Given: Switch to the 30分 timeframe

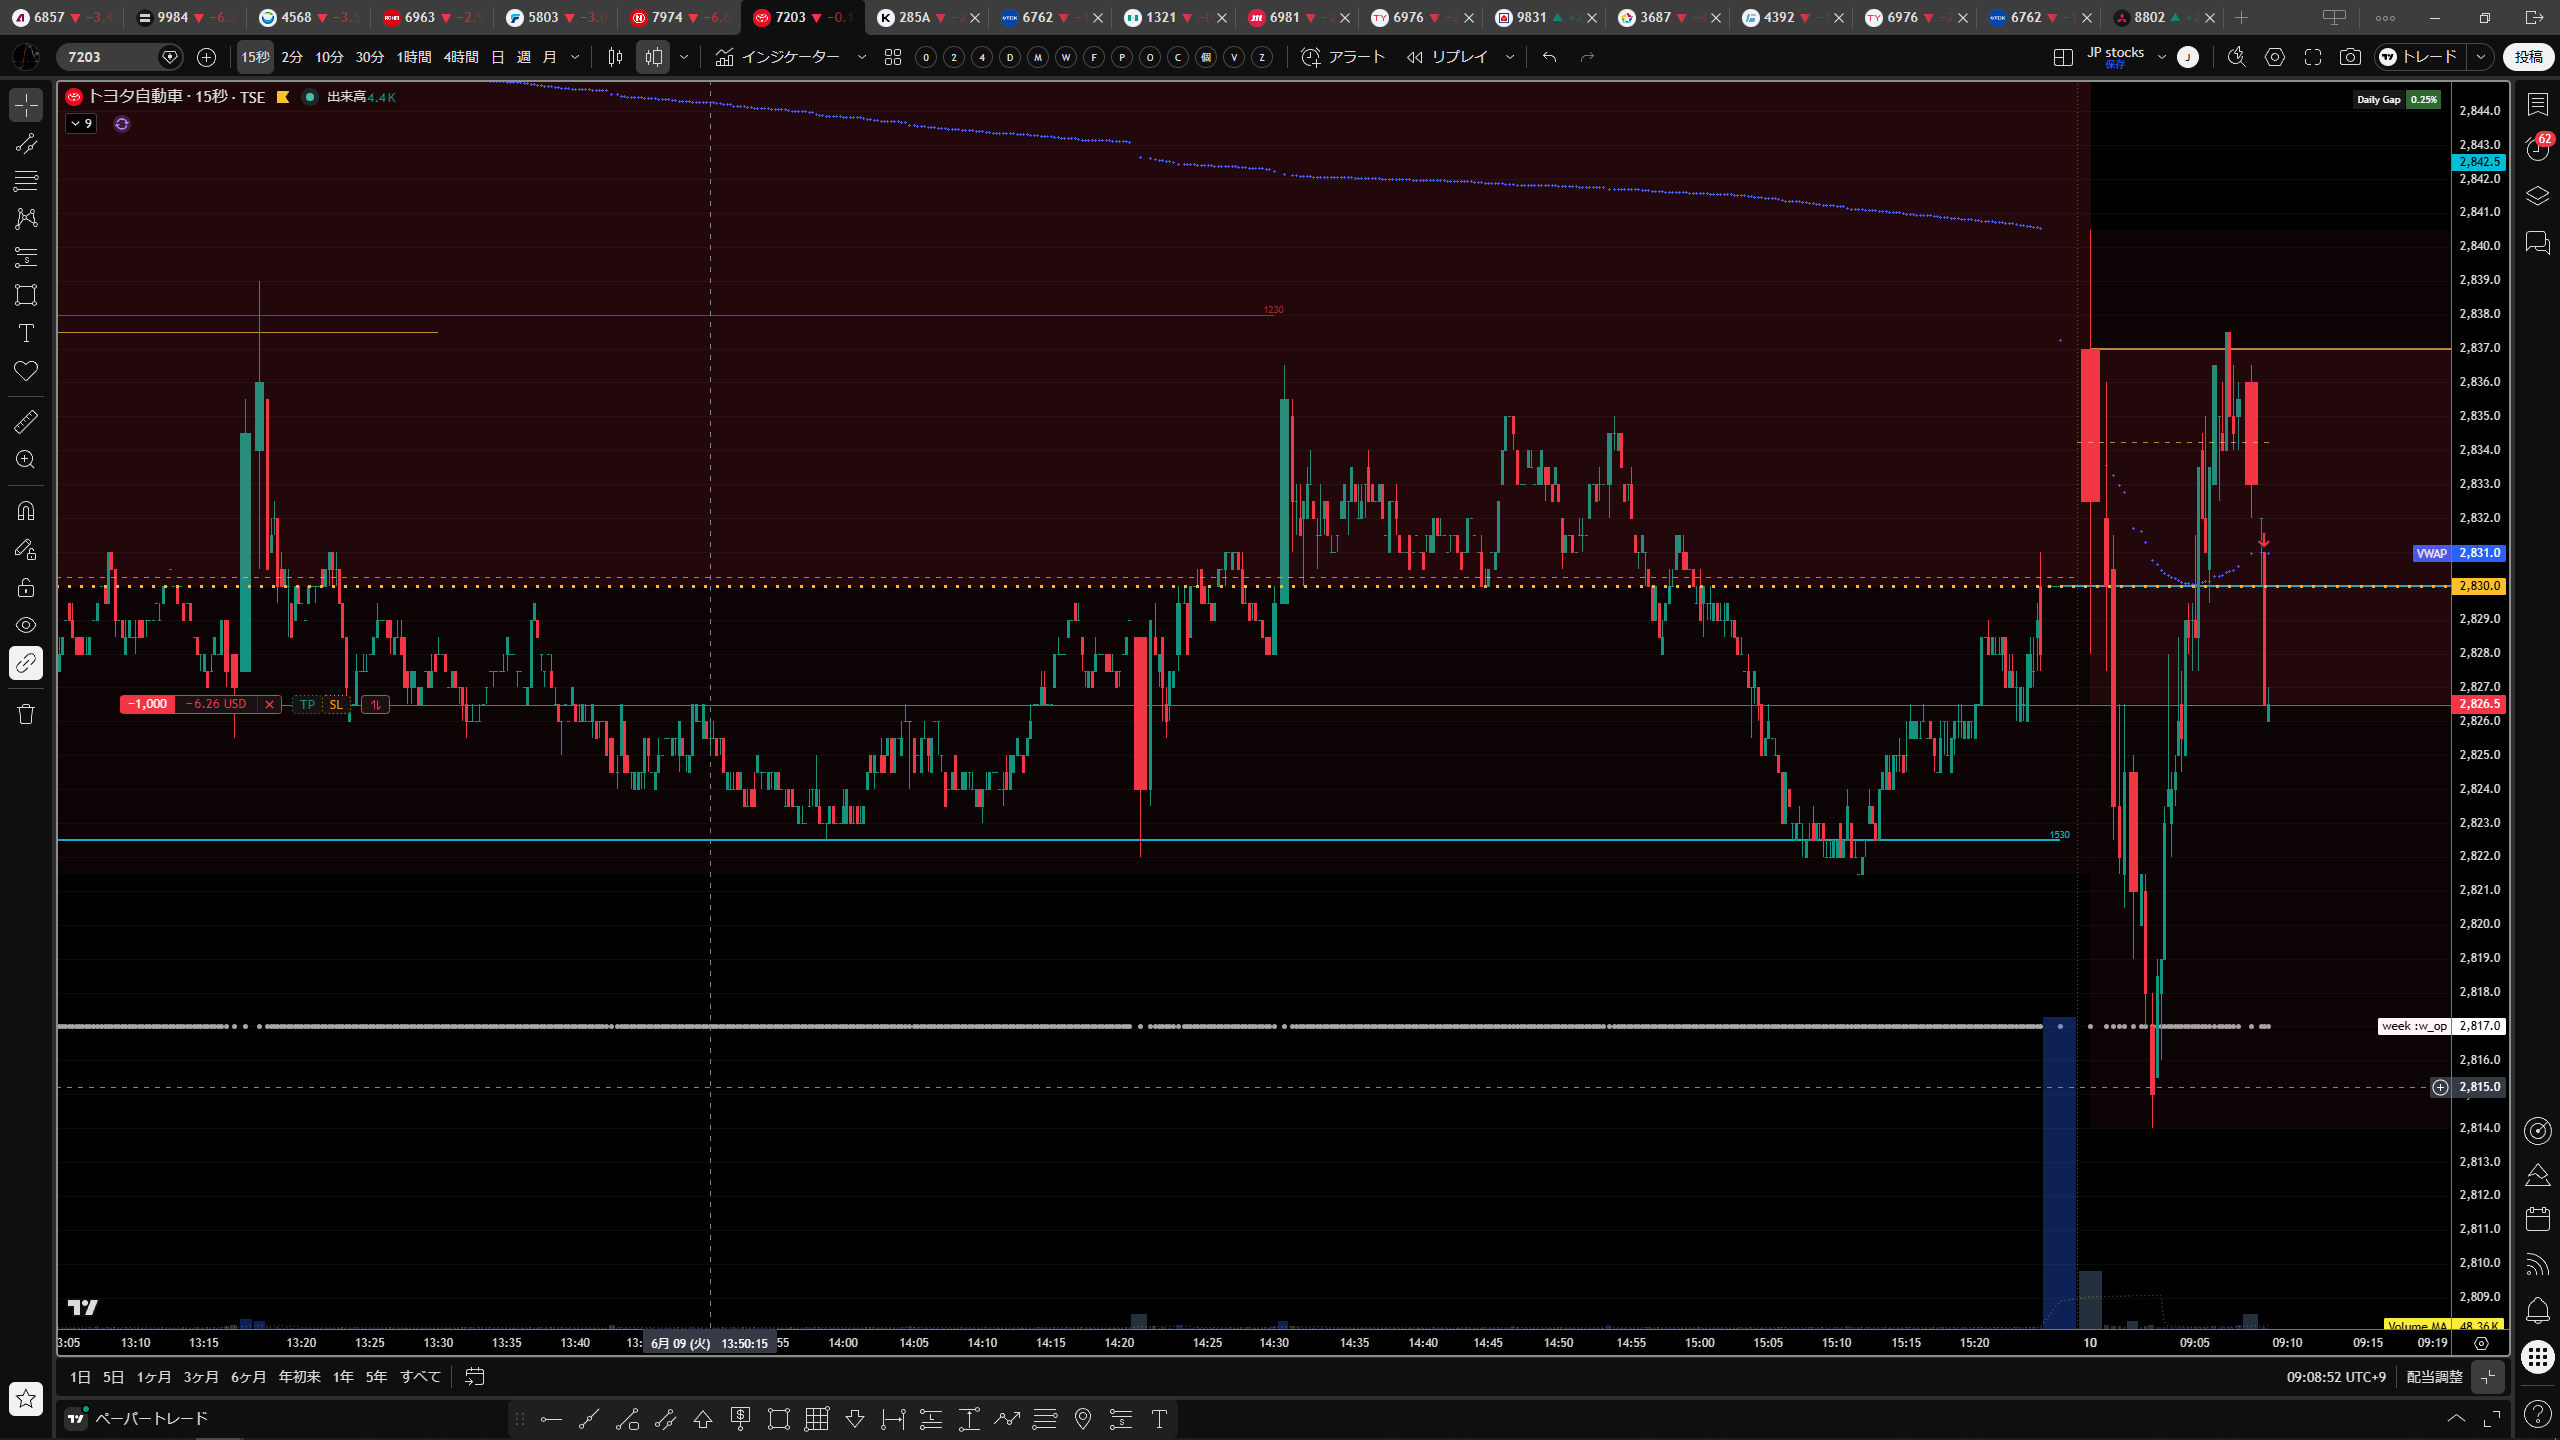Looking at the screenshot, I should (x=370, y=57).
